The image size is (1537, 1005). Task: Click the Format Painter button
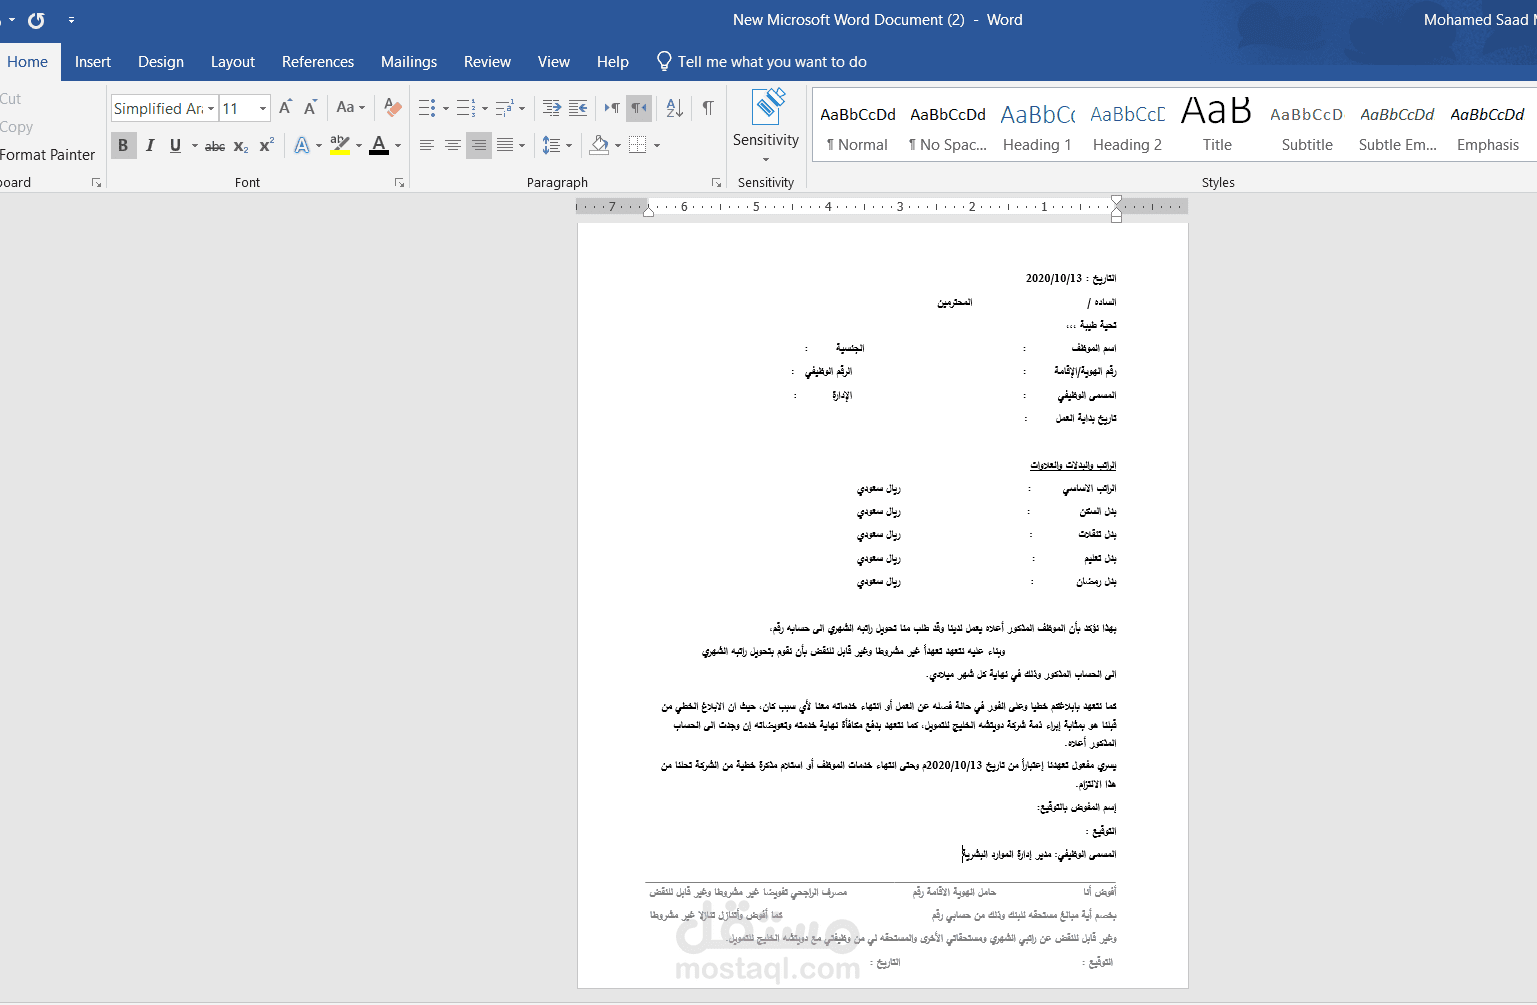pyautogui.click(x=47, y=155)
